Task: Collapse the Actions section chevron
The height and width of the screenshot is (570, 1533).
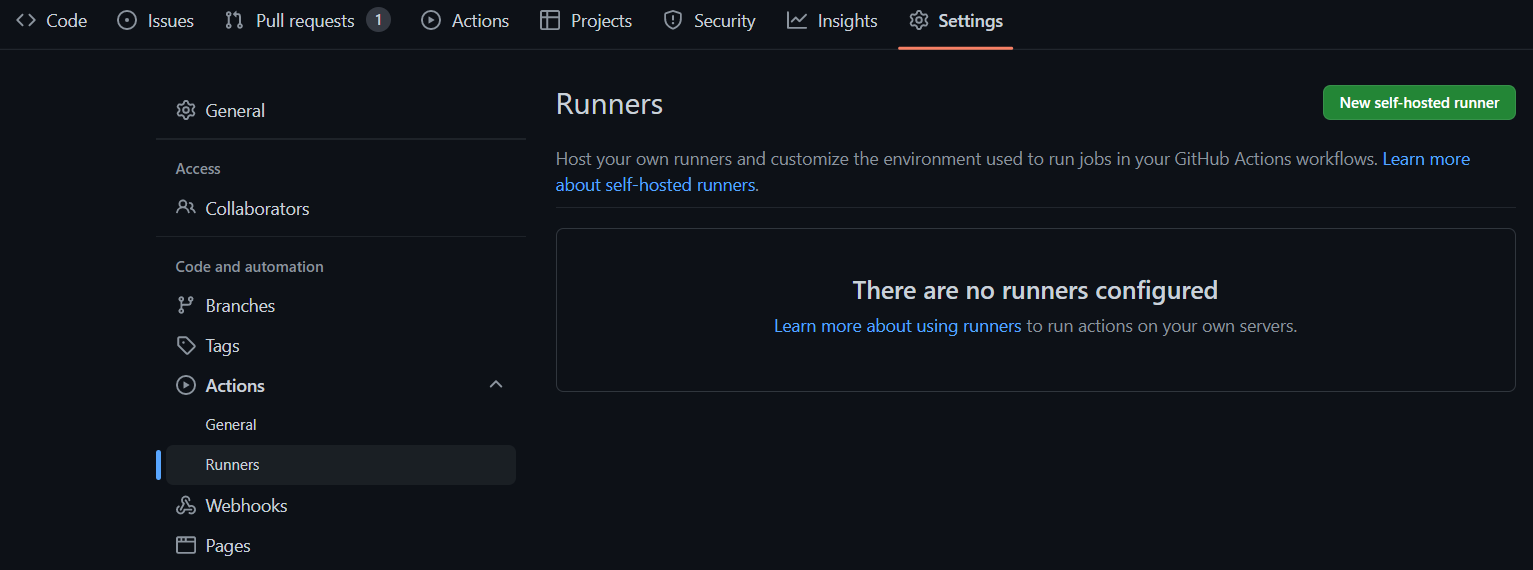Action: click(495, 385)
